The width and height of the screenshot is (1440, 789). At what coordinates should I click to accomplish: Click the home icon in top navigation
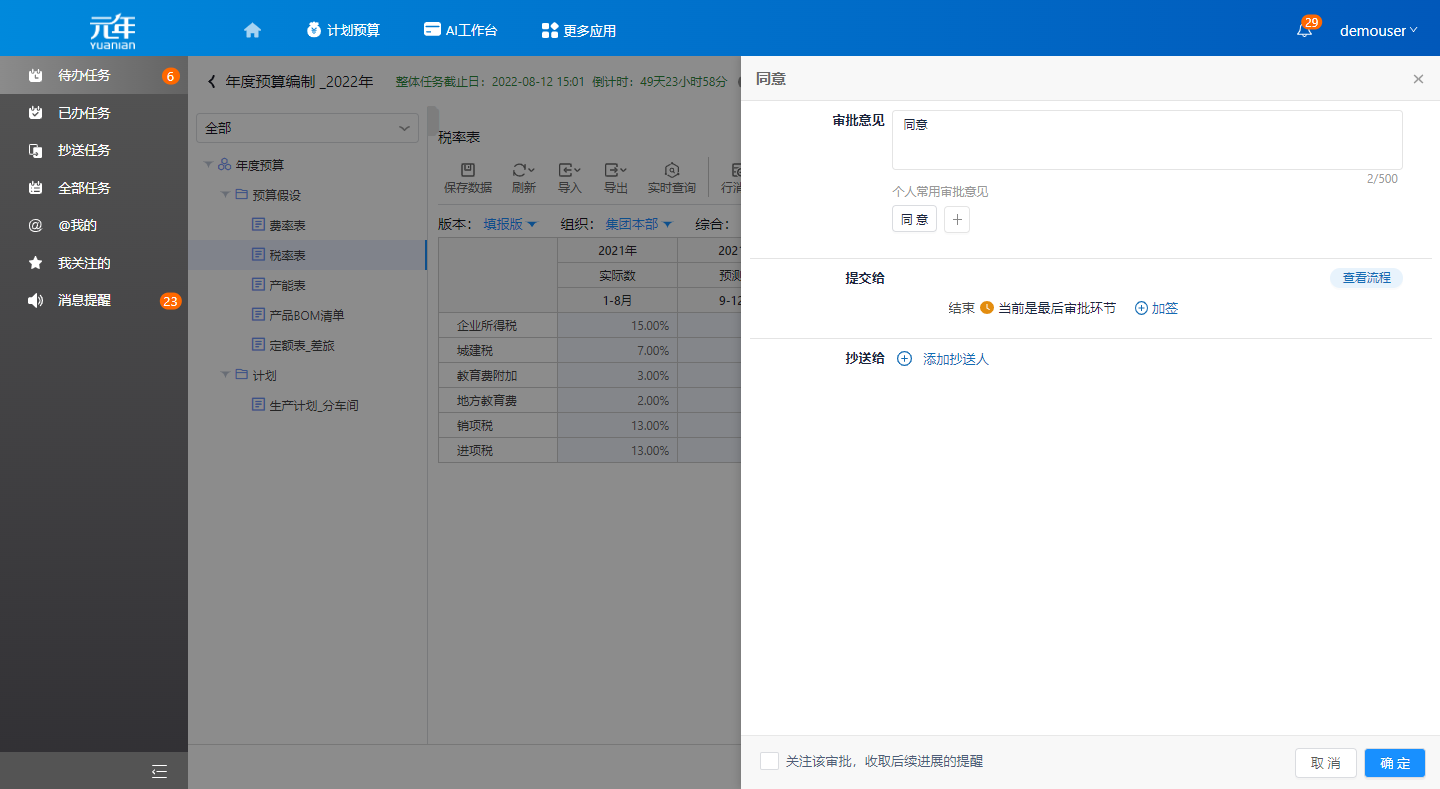click(252, 30)
